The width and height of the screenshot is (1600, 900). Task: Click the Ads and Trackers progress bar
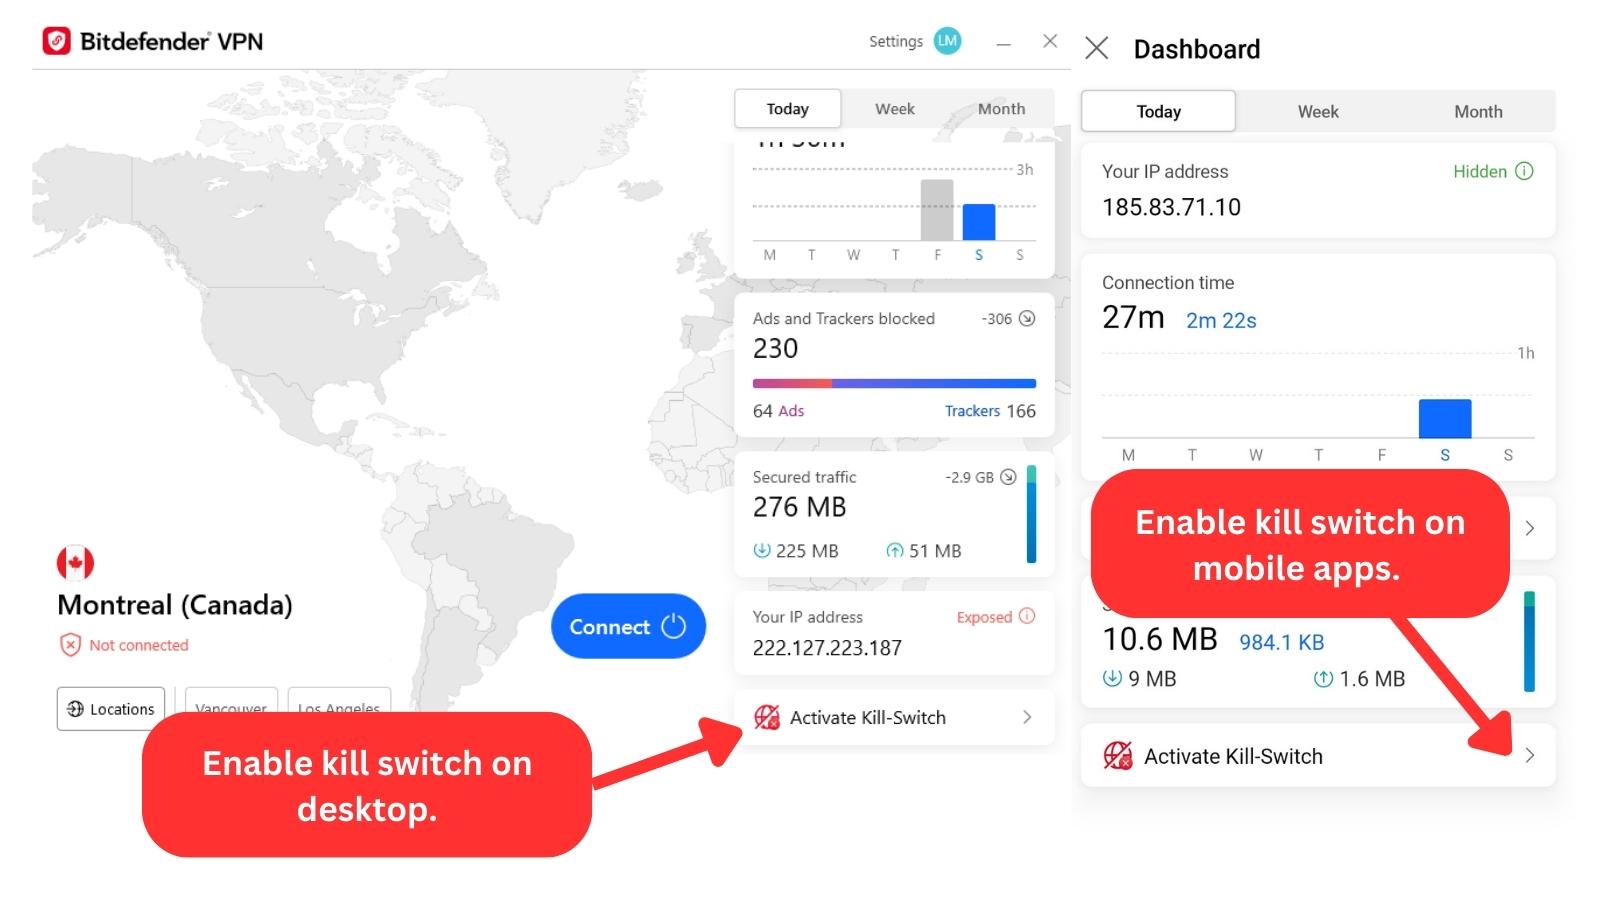pos(894,383)
